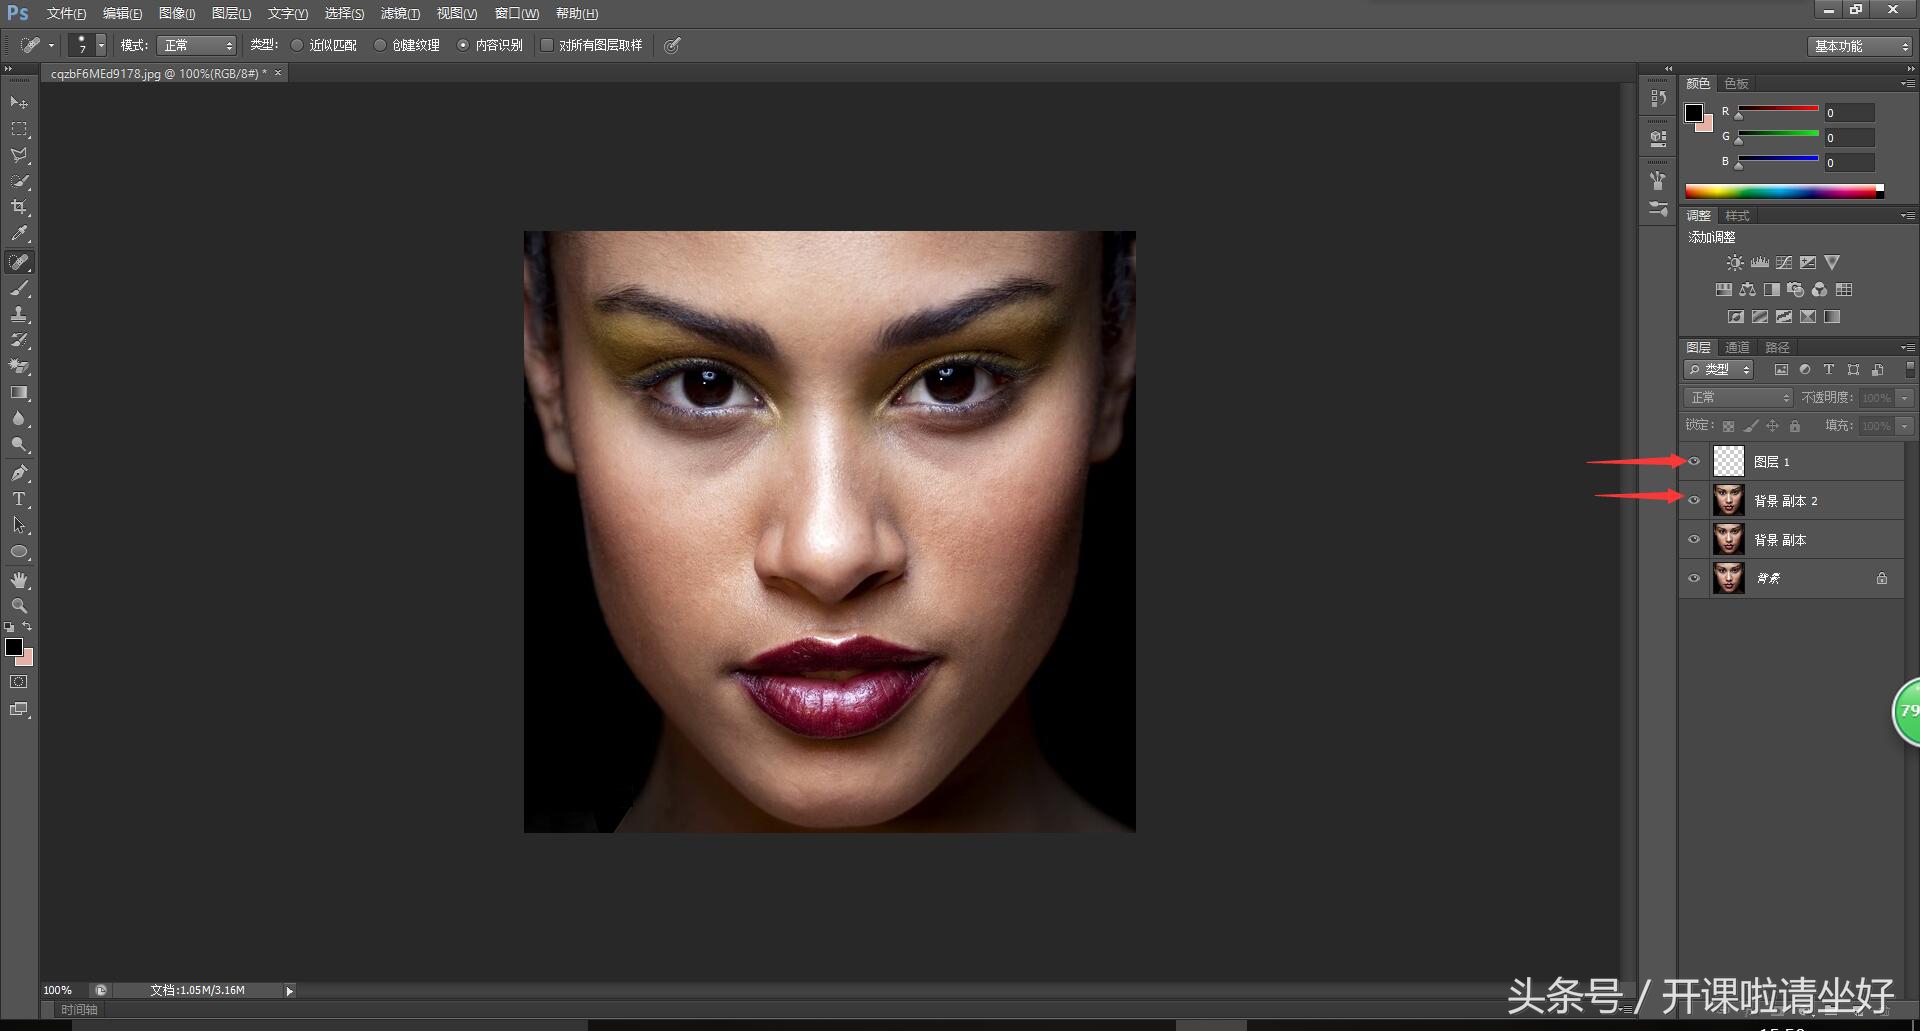Open the layer blend mode 正常 dropdown
This screenshot has width=1920, height=1031.
click(x=1738, y=398)
